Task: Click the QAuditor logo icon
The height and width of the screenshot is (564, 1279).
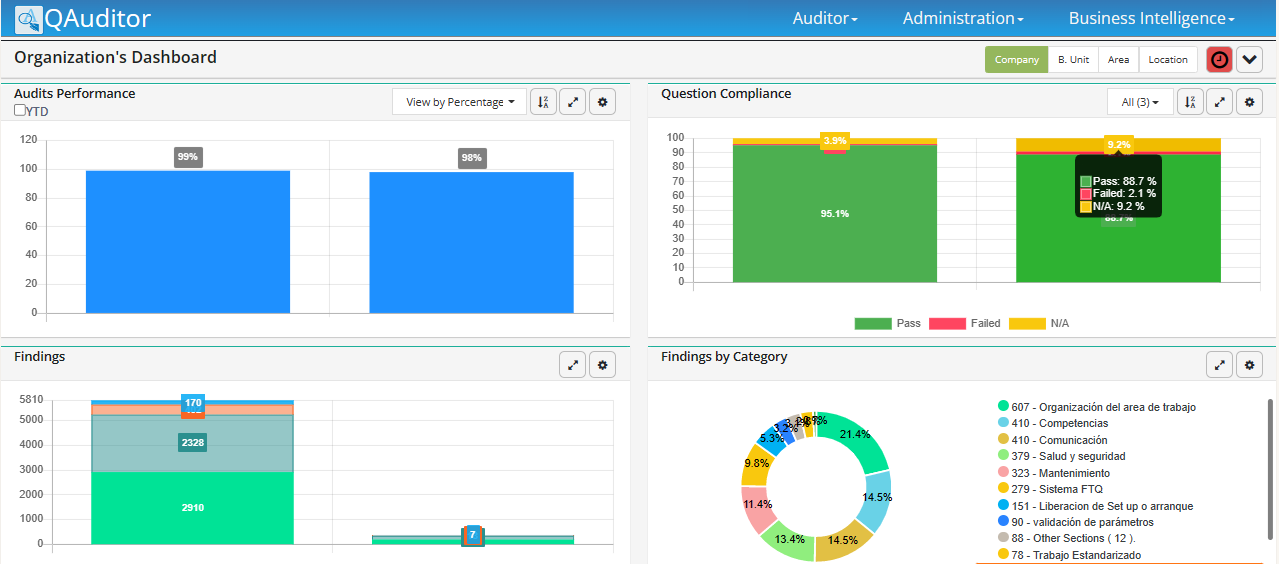Action: point(29,18)
